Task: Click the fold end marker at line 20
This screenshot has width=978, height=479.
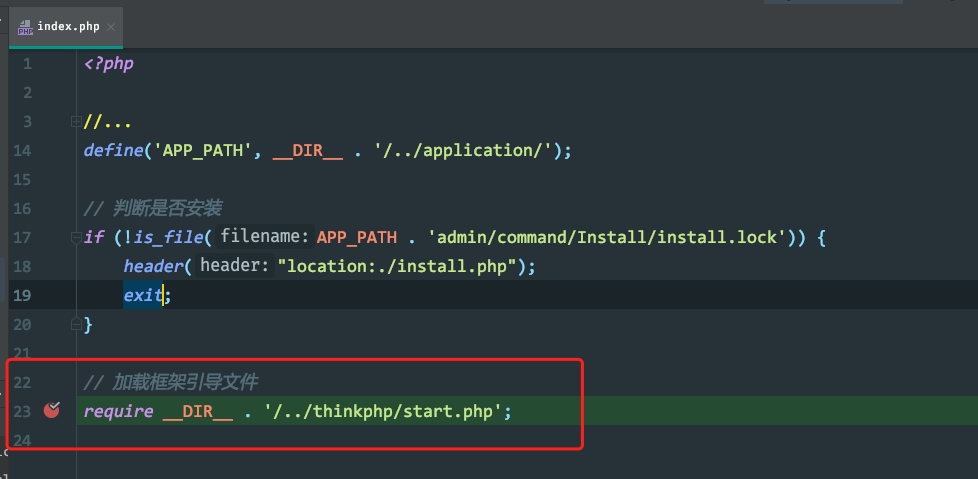Action: (76, 324)
